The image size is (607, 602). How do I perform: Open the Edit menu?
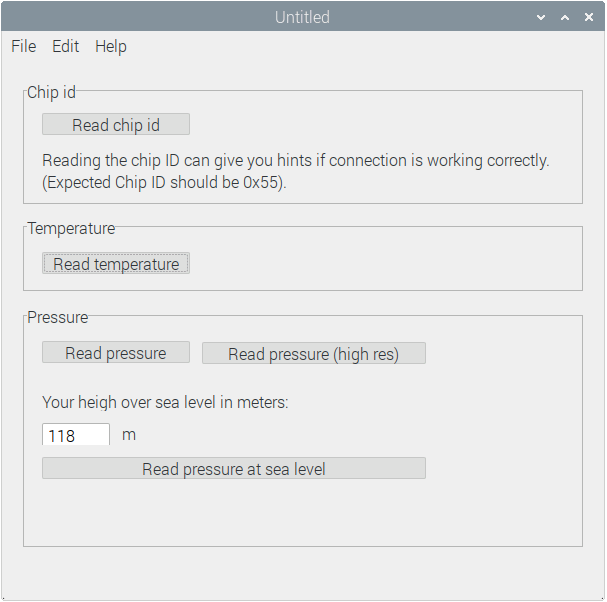66,46
